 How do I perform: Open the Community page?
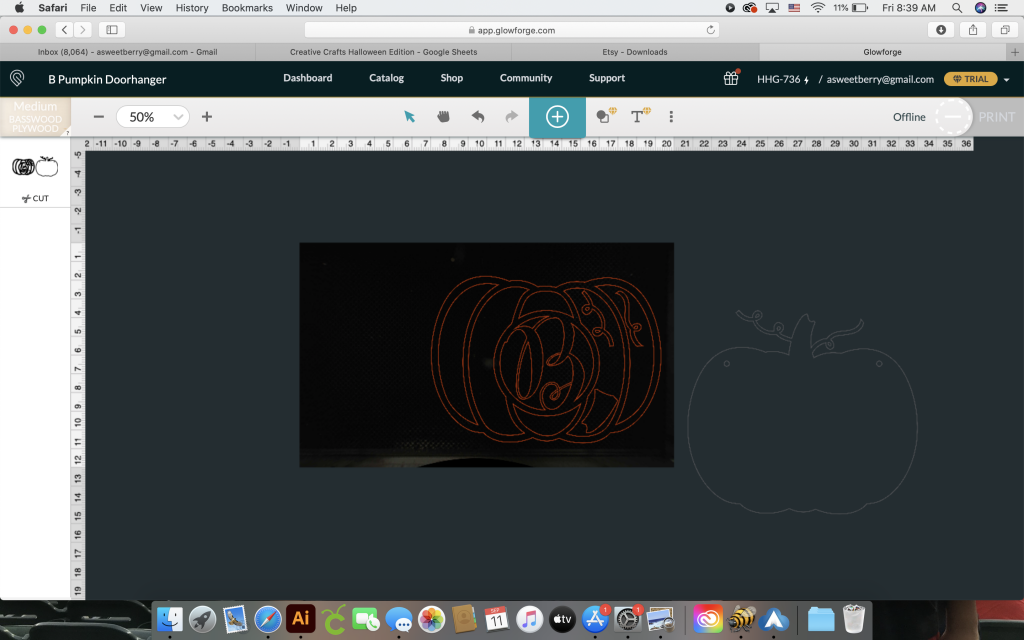pyautogui.click(x=526, y=78)
